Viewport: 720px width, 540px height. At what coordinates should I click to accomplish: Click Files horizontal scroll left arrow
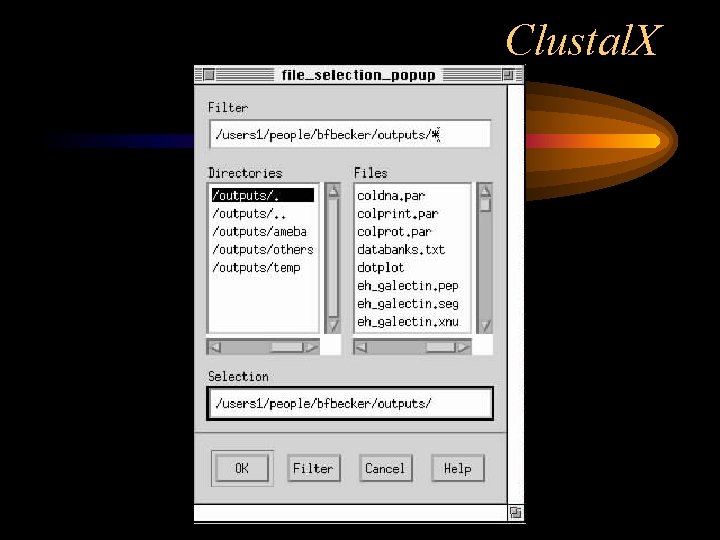pos(362,347)
